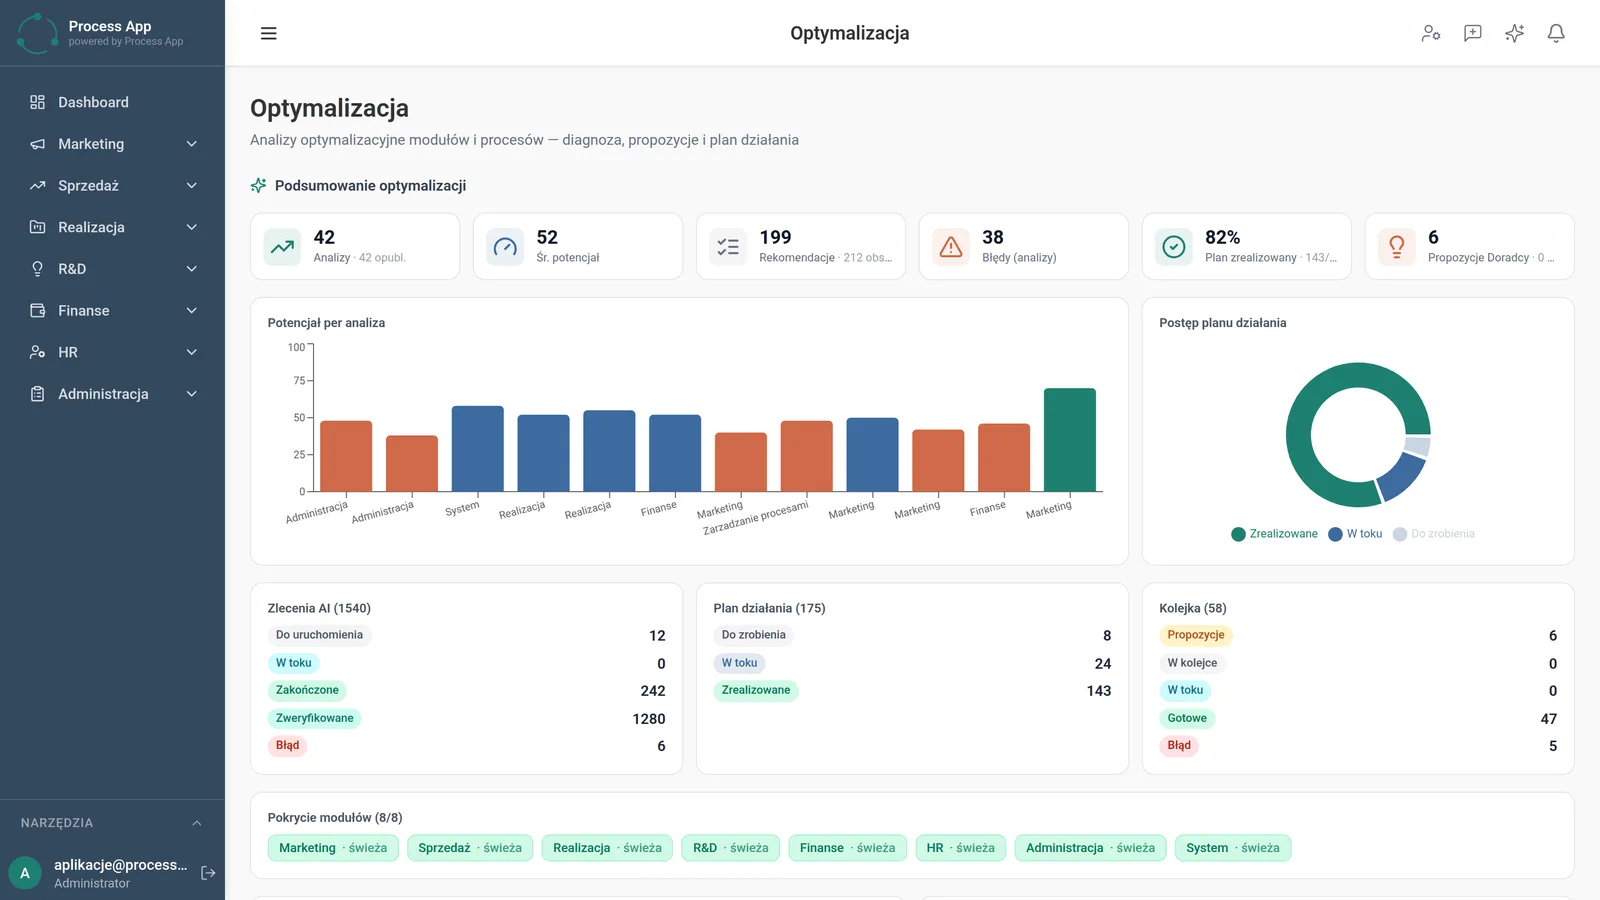Screen dimensions: 1600x900
Task: Open user settings icon in top bar
Action: coord(1431,33)
